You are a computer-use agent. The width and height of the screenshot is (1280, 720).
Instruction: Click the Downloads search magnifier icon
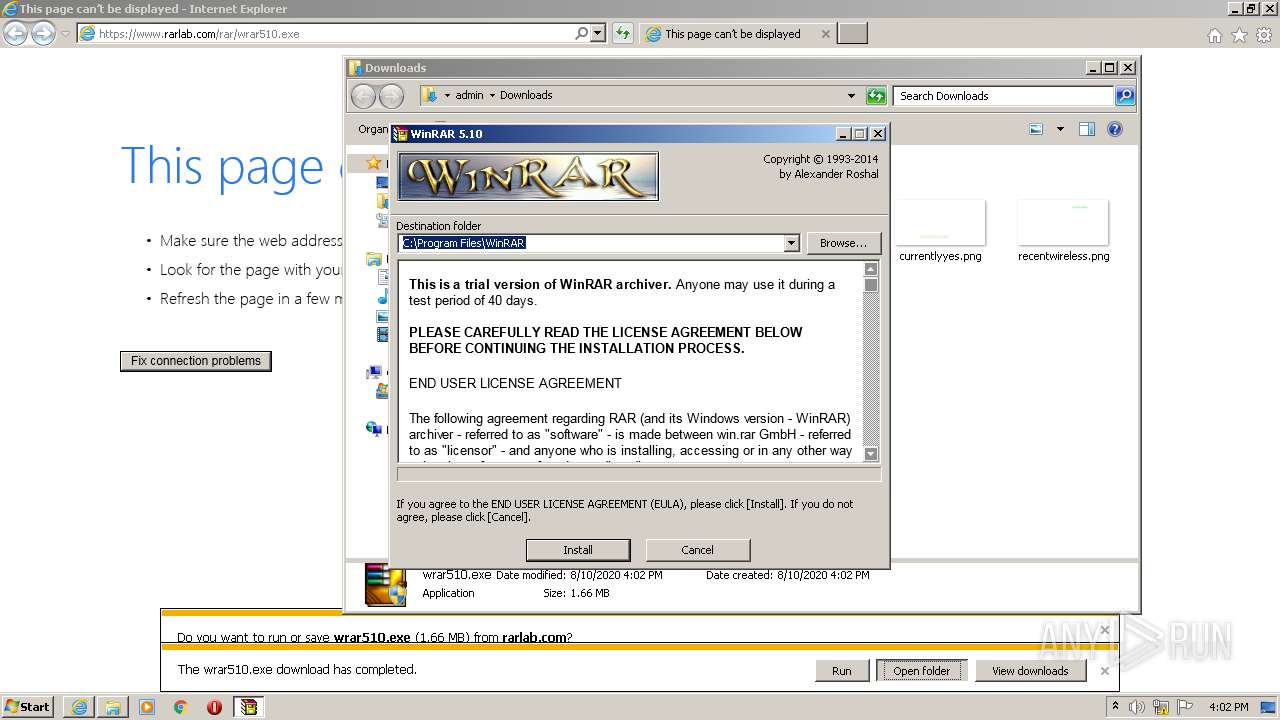[1125, 96]
